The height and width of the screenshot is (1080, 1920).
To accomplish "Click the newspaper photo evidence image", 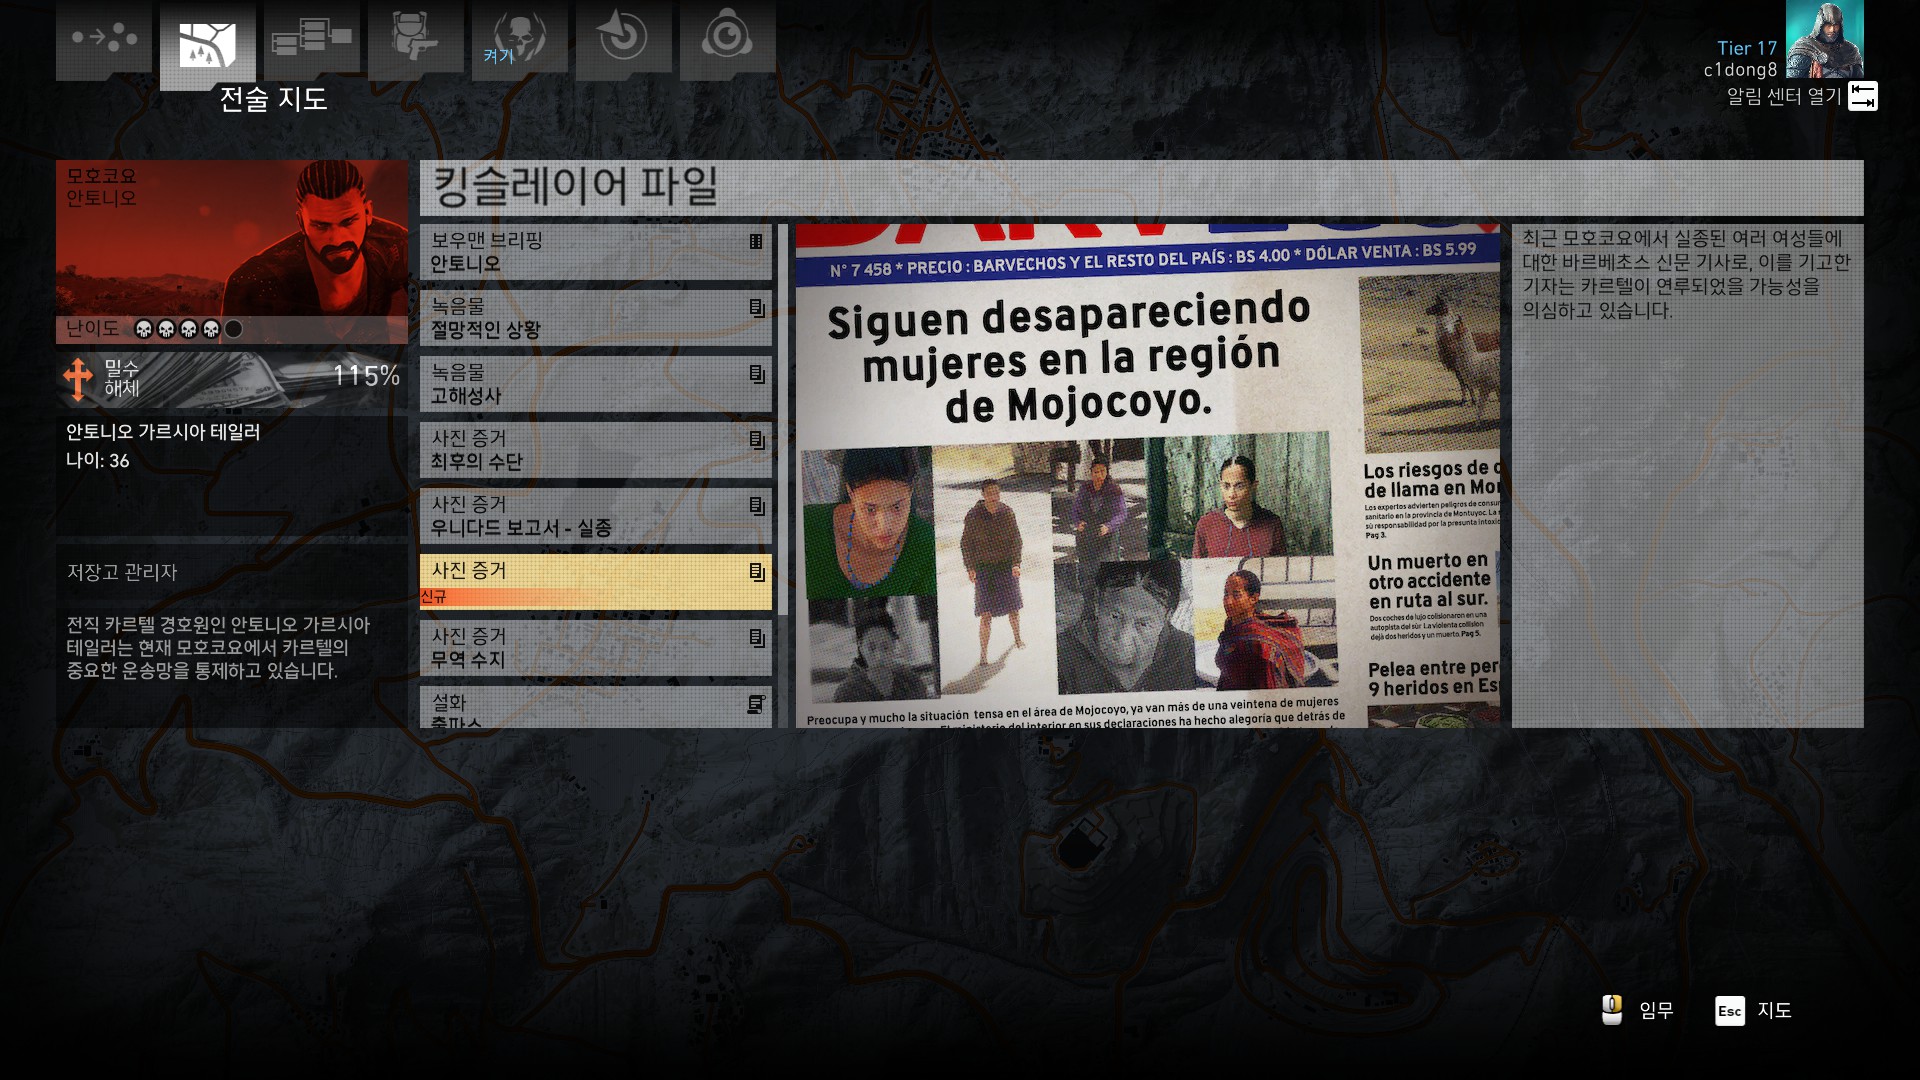I will coord(1147,476).
